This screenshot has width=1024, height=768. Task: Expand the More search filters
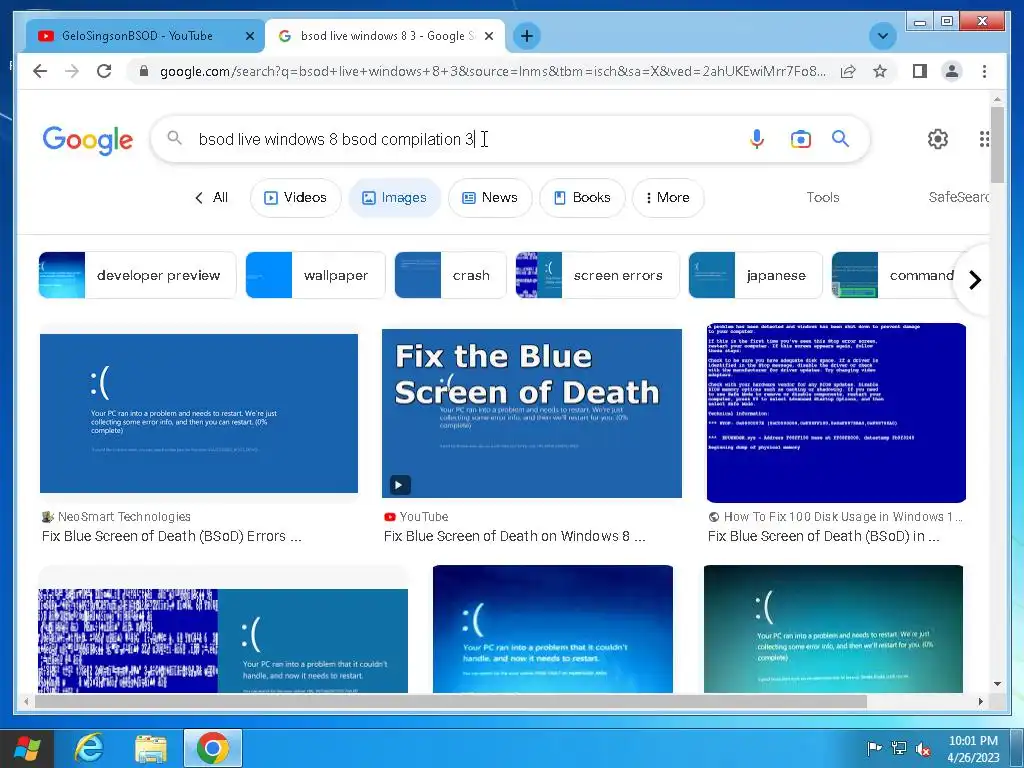pos(667,197)
